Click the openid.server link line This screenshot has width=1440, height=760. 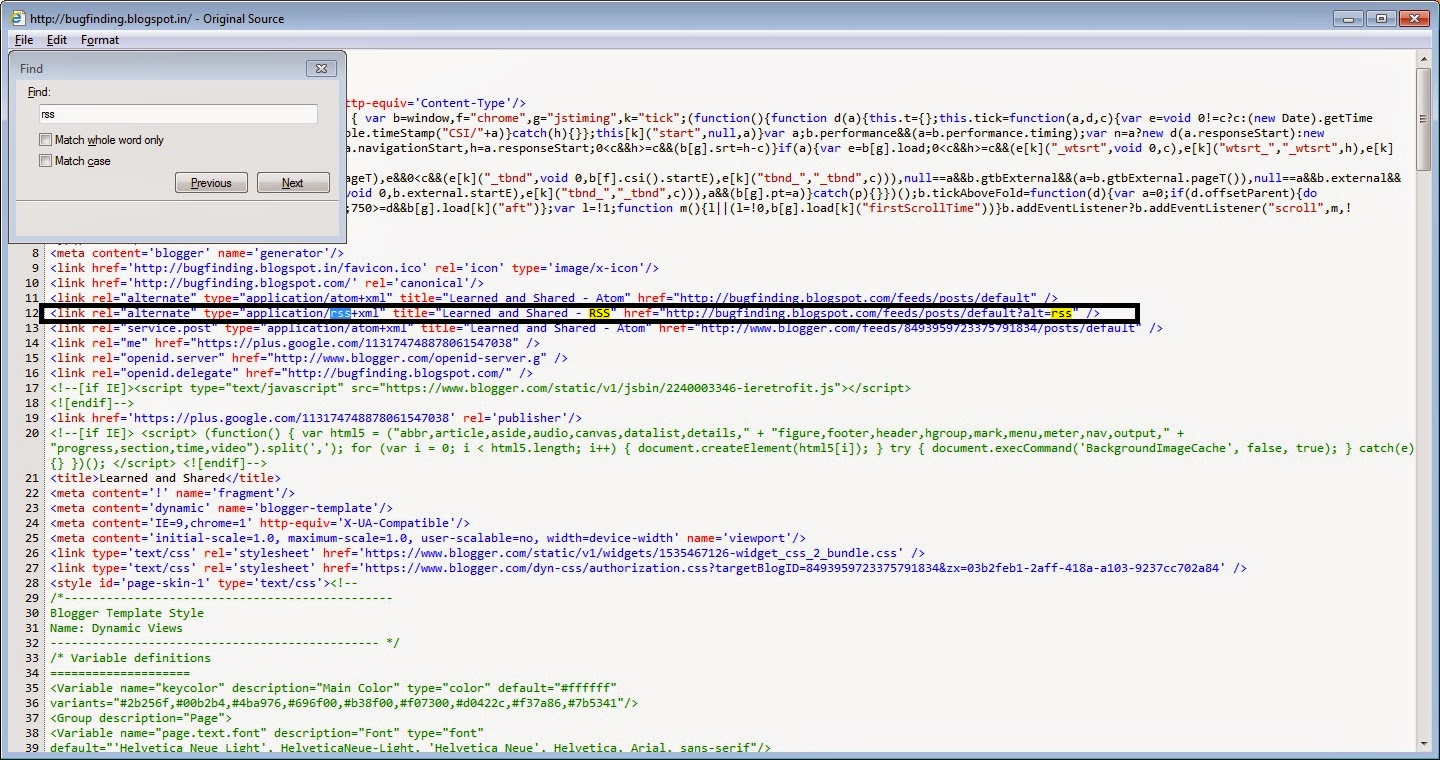pyautogui.click(x=309, y=358)
